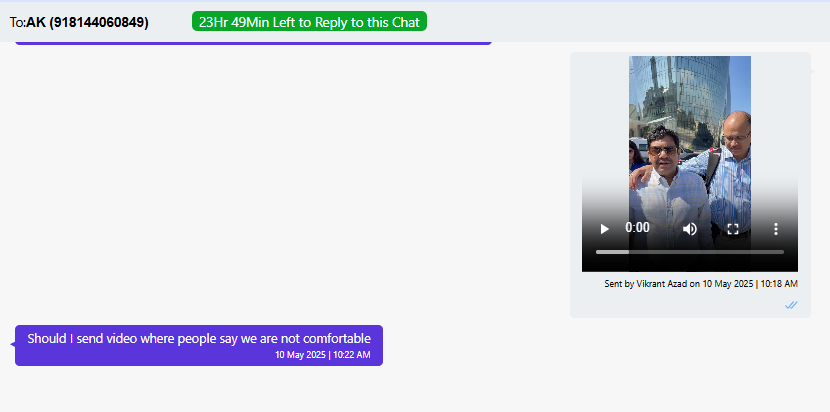The width and height of the screenshot is (830, 412).
Task: Open the video in fullscreen mode
Action: [x=733, y=229]
